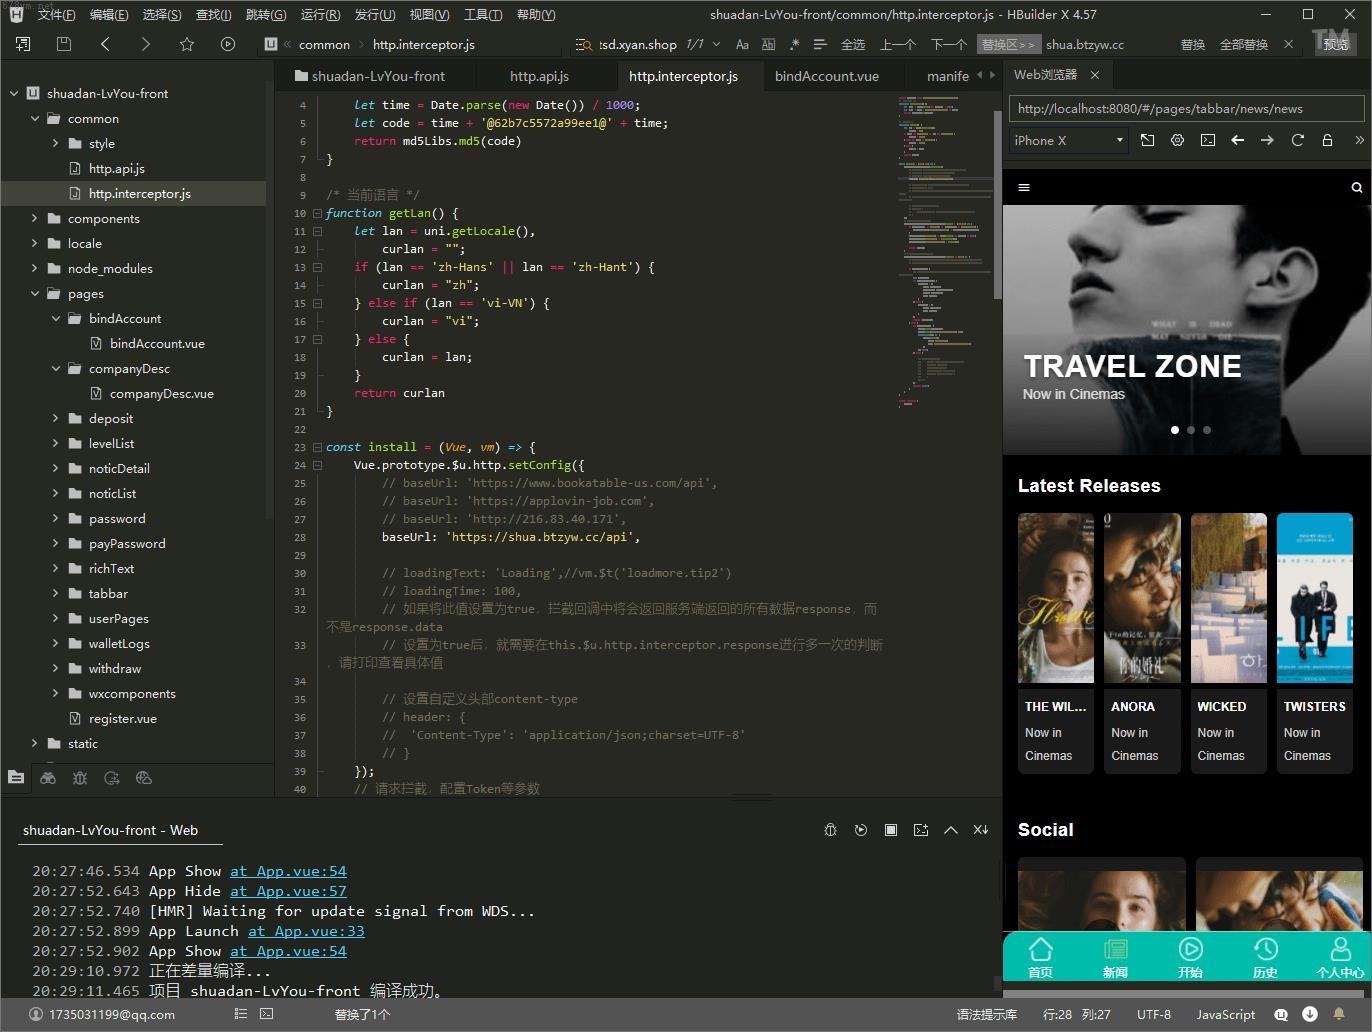This screenshot has width=1372, height=1032.
Task: Refresh the built-in web browser page
Action: pos(1297,140)
